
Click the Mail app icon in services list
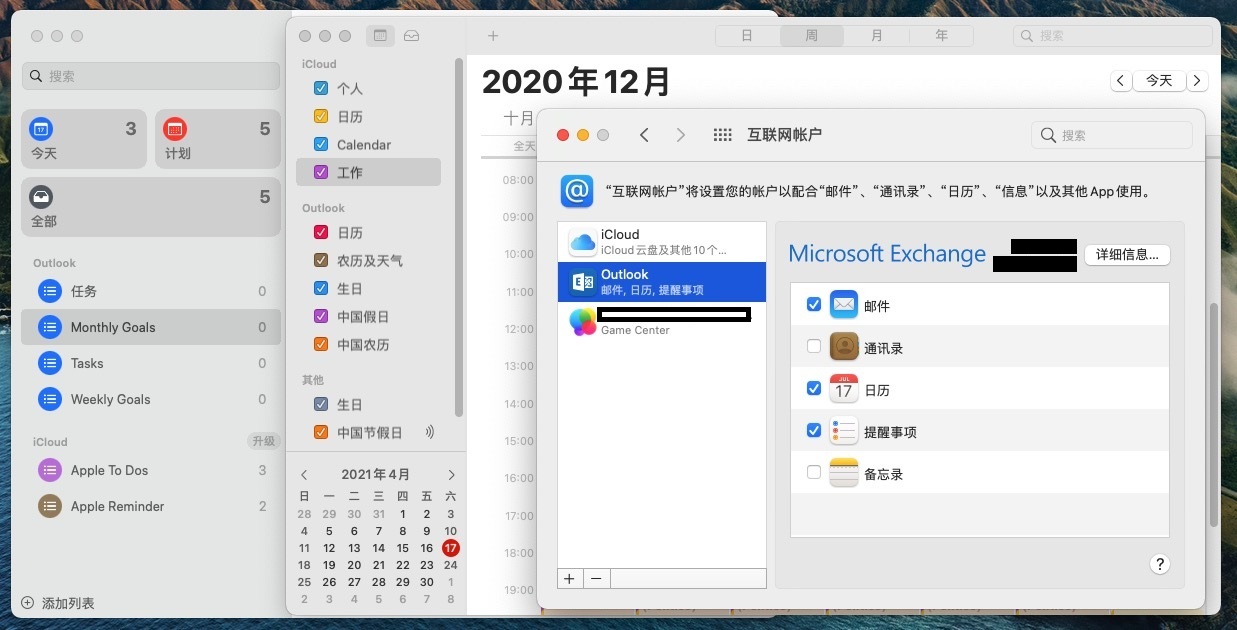[x=844, y=304]
